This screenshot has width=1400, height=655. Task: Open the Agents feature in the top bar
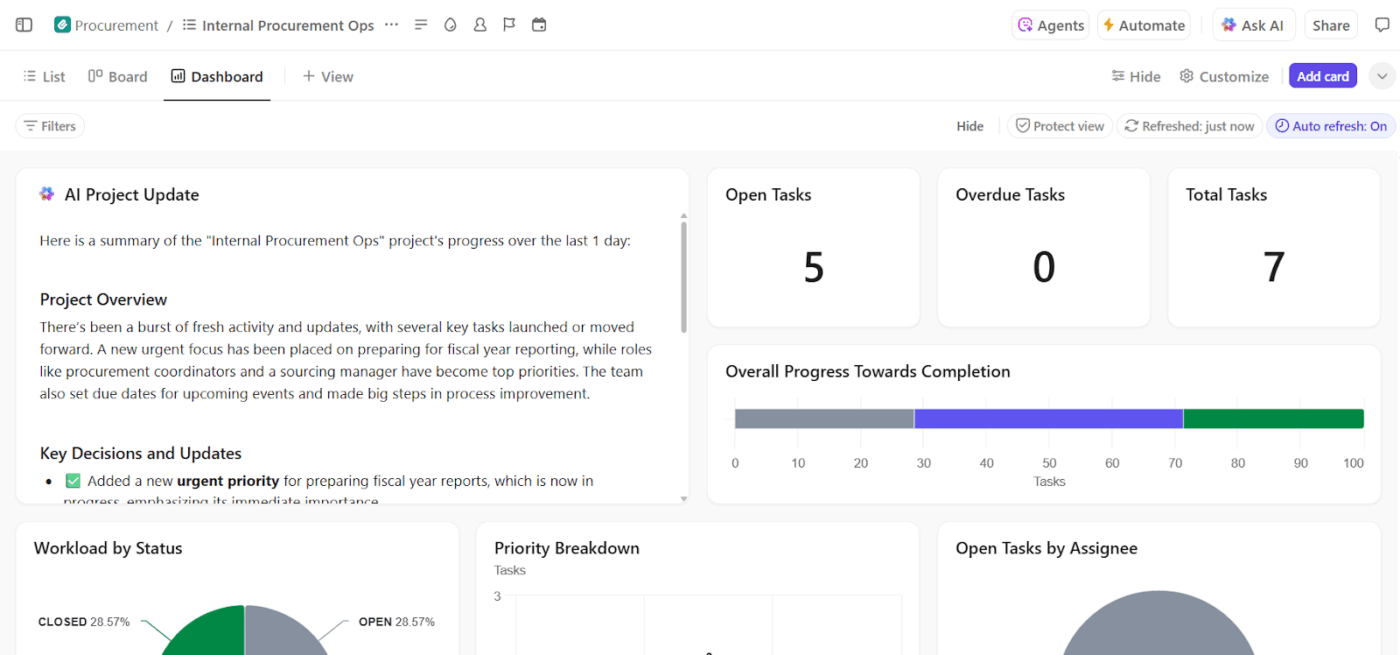click(1050, 24)
